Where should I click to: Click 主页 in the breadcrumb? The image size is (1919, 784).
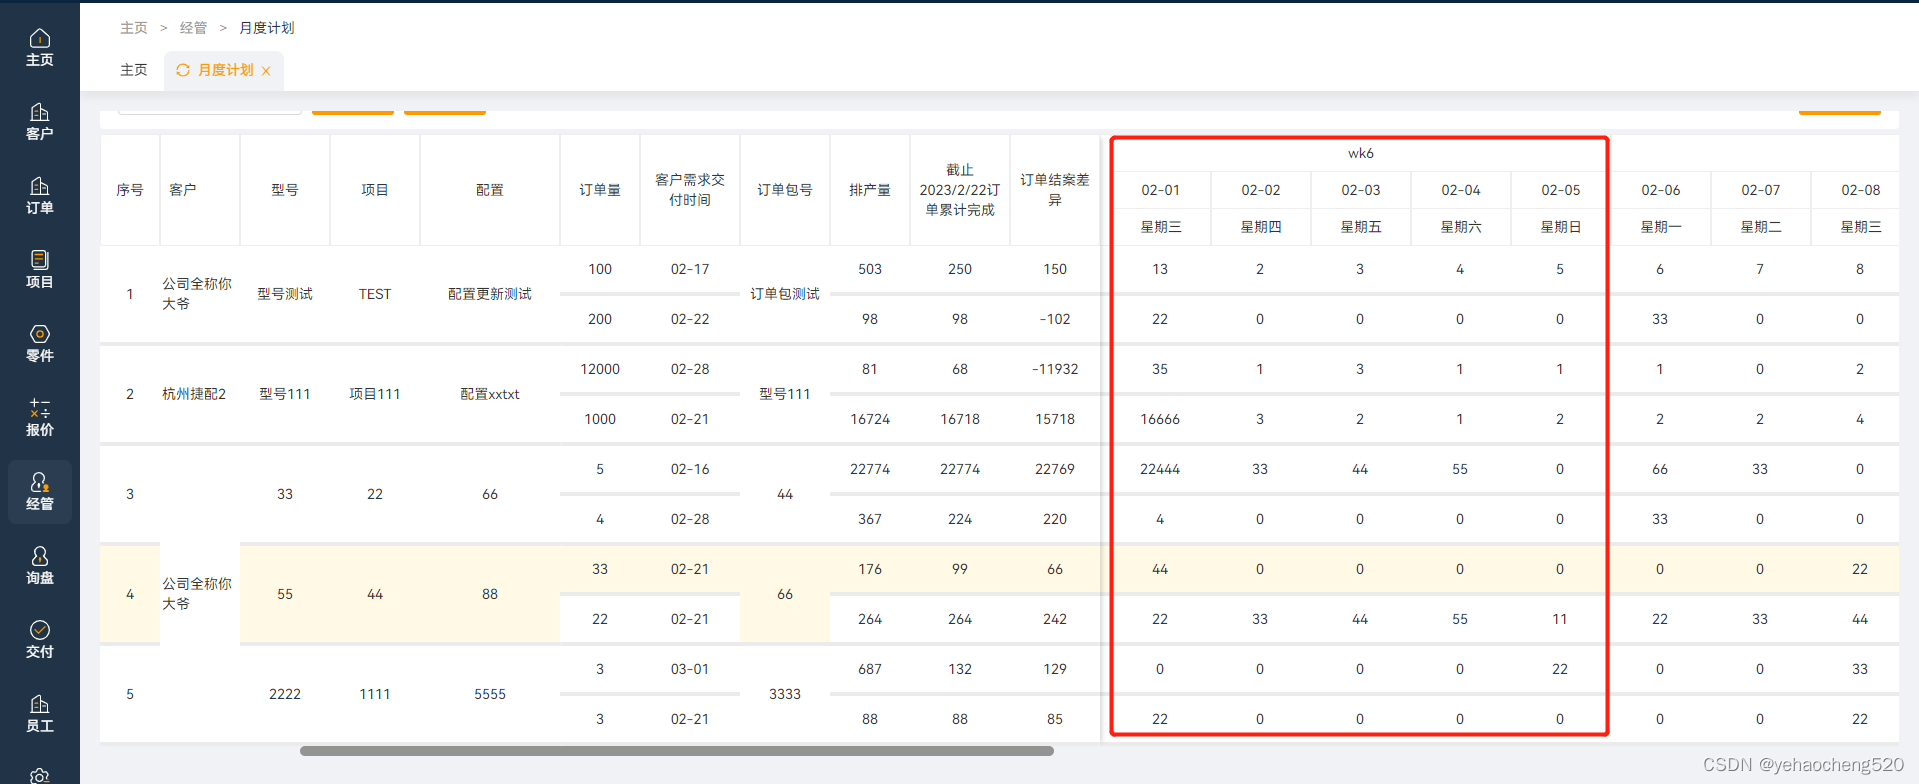click(134, 28)
